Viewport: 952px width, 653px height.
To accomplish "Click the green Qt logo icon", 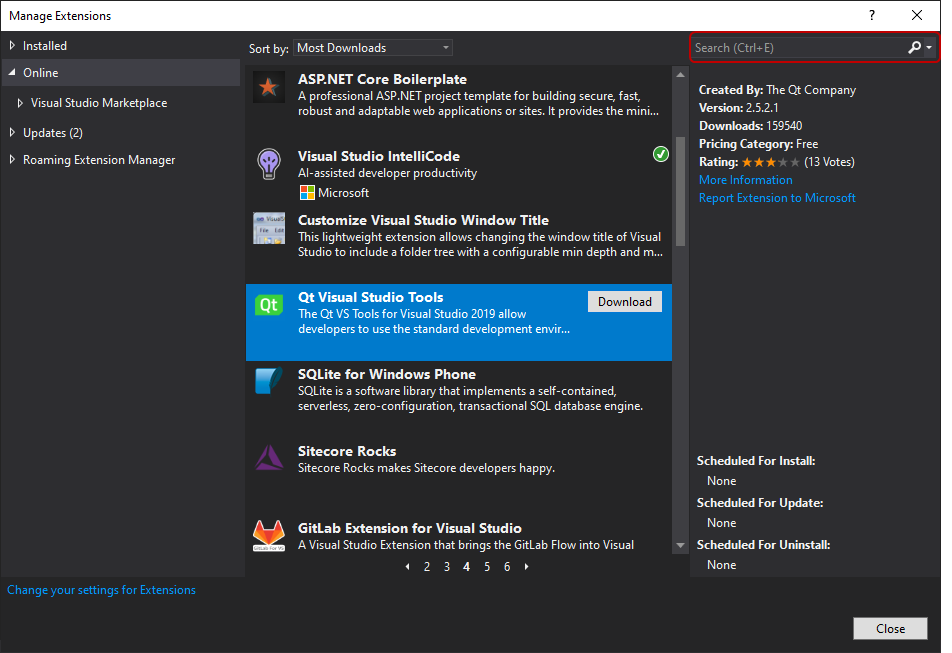I will [x=268, y=305].
